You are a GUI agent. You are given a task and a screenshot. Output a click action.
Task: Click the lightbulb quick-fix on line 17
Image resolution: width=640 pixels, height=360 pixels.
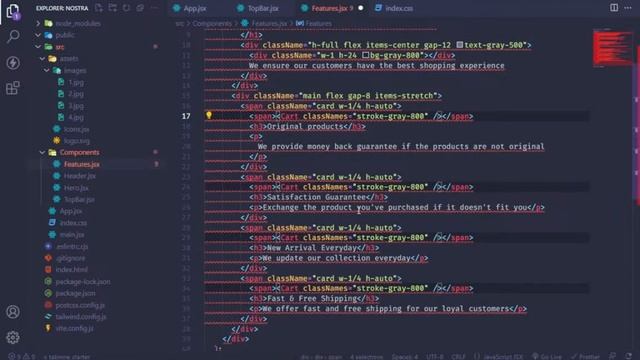coord(209,116)
